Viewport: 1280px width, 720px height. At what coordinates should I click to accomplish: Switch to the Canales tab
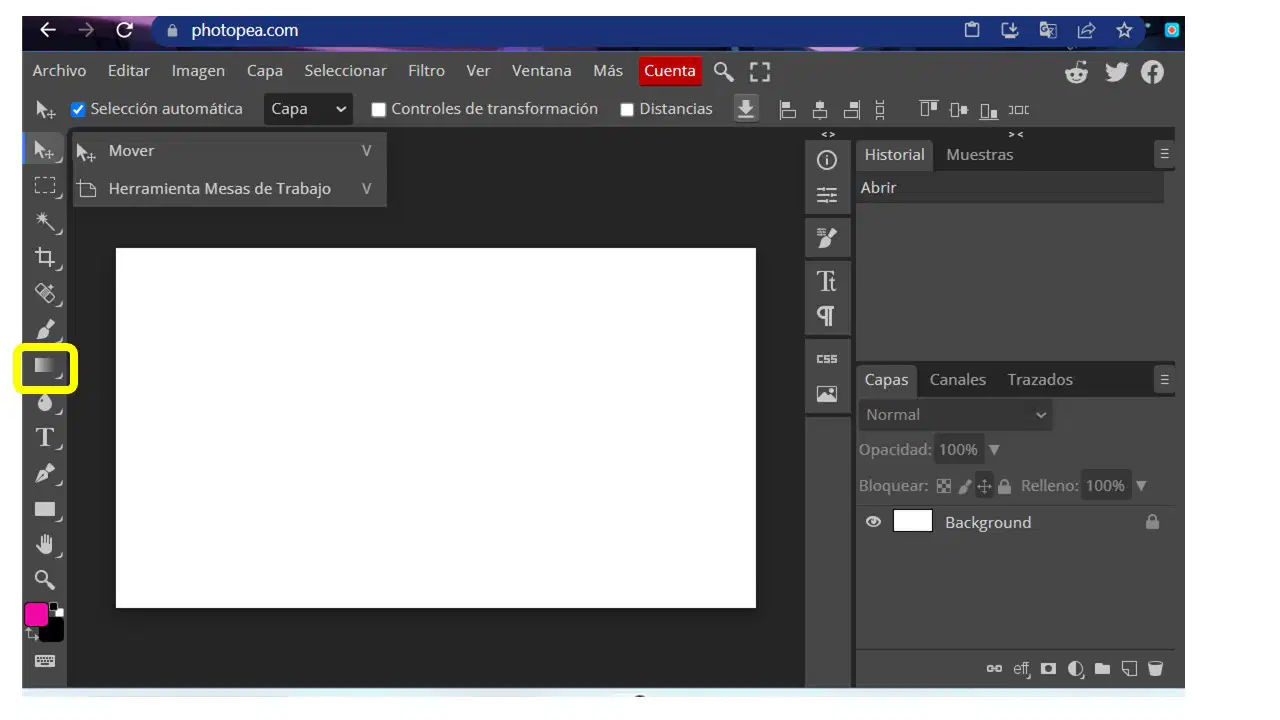(x=958, y=380)
